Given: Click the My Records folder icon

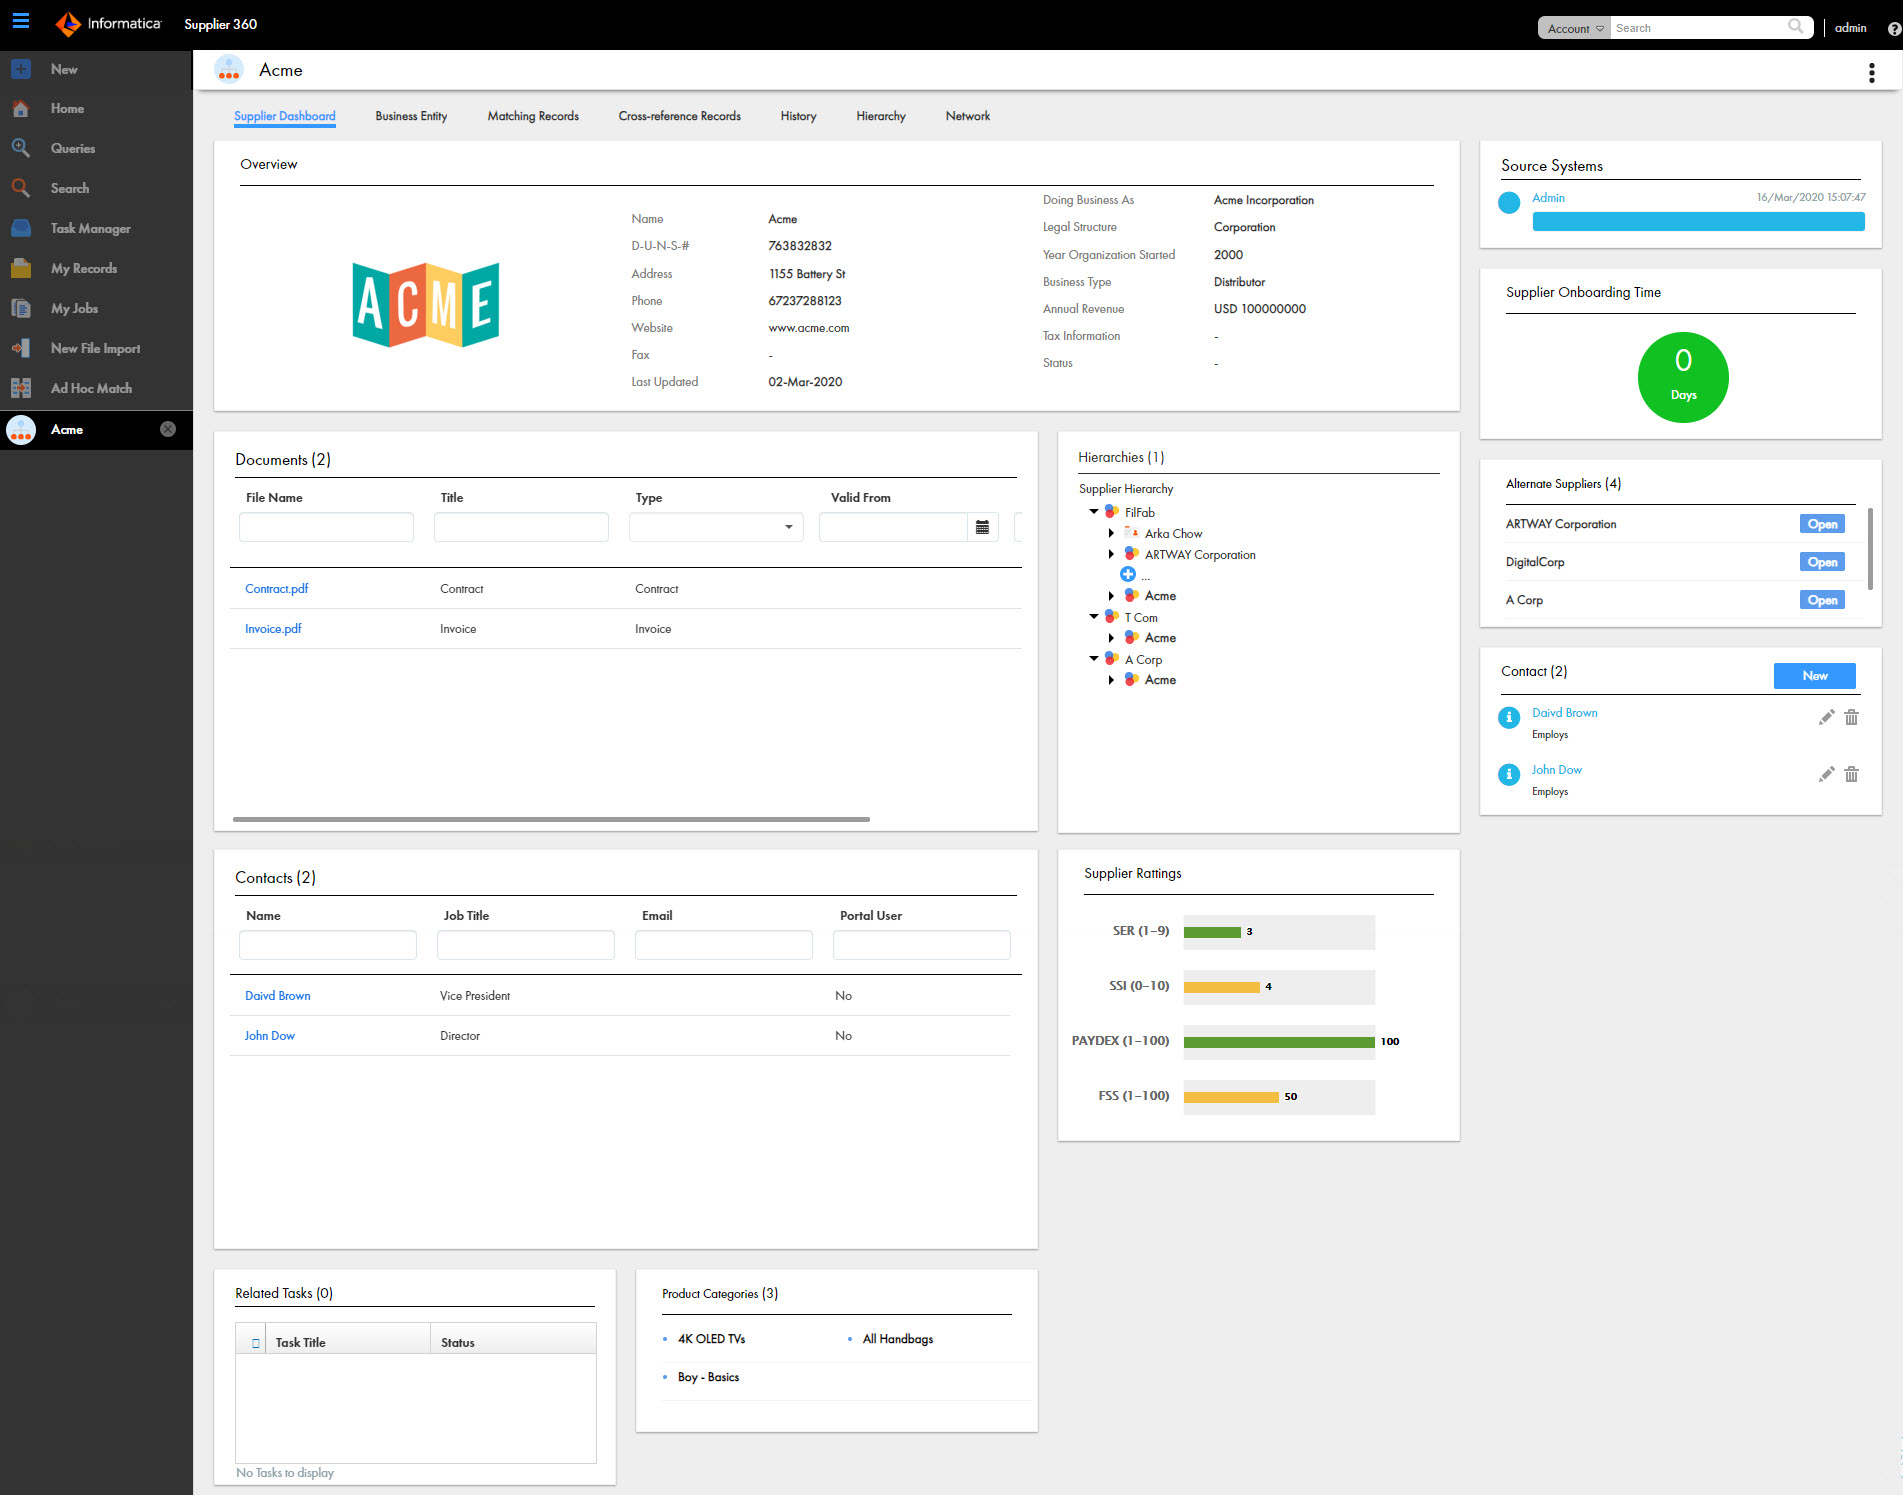Looking at the screenshot, I should pos(21,268).
